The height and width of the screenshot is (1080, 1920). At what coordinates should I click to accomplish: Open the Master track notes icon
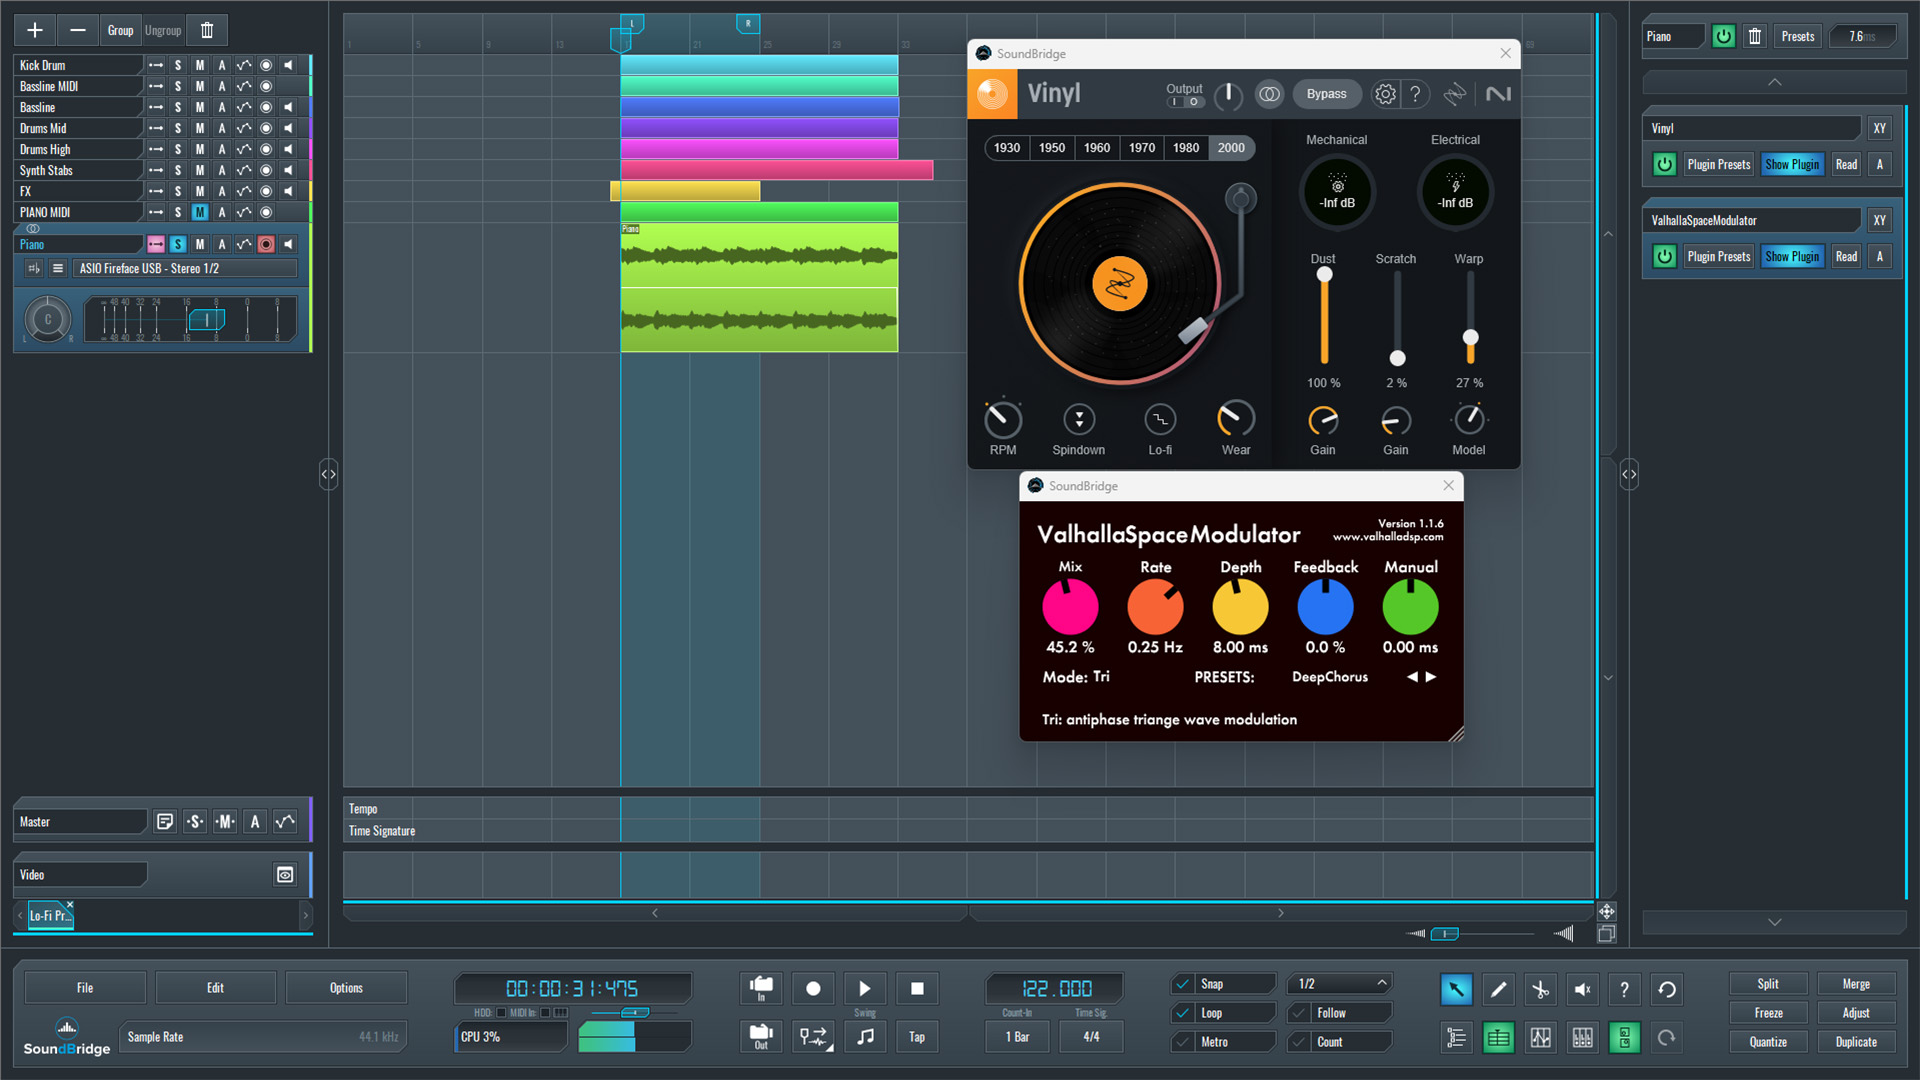(165, 822)
